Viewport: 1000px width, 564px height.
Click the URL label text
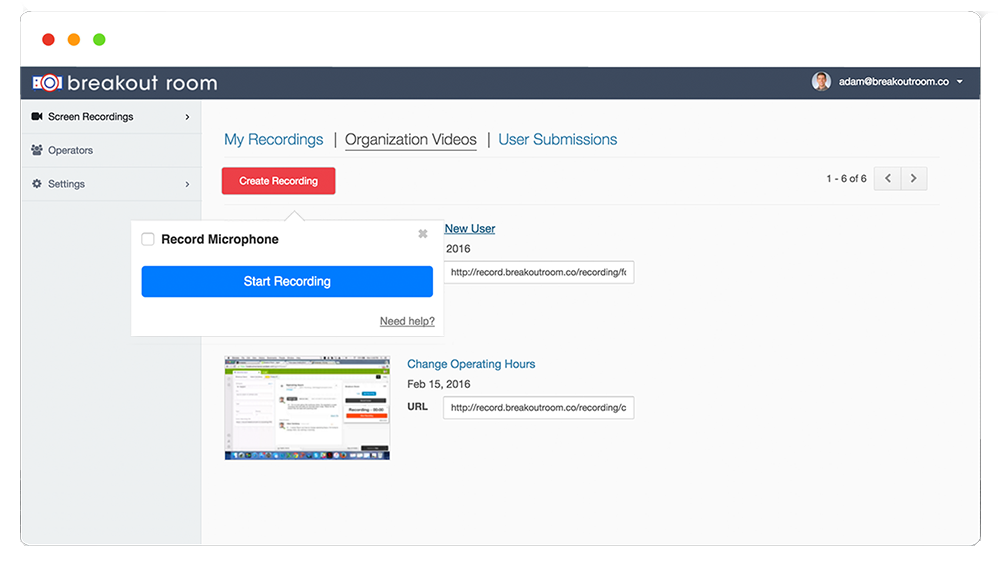point(418,406)
